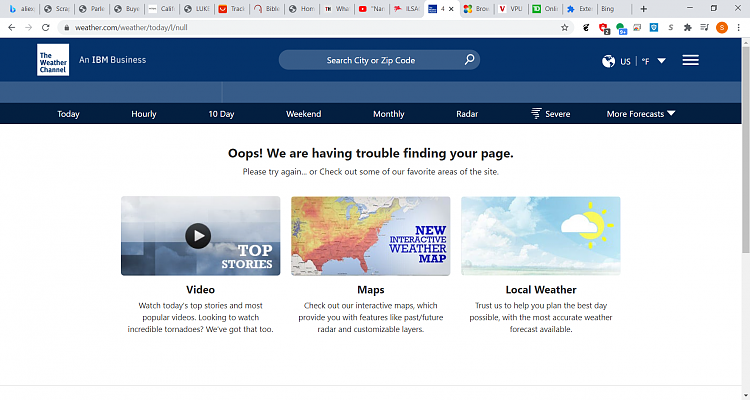Click the address bar URL
Viewport: 750px width, 400px height.
tap(131, 28)
